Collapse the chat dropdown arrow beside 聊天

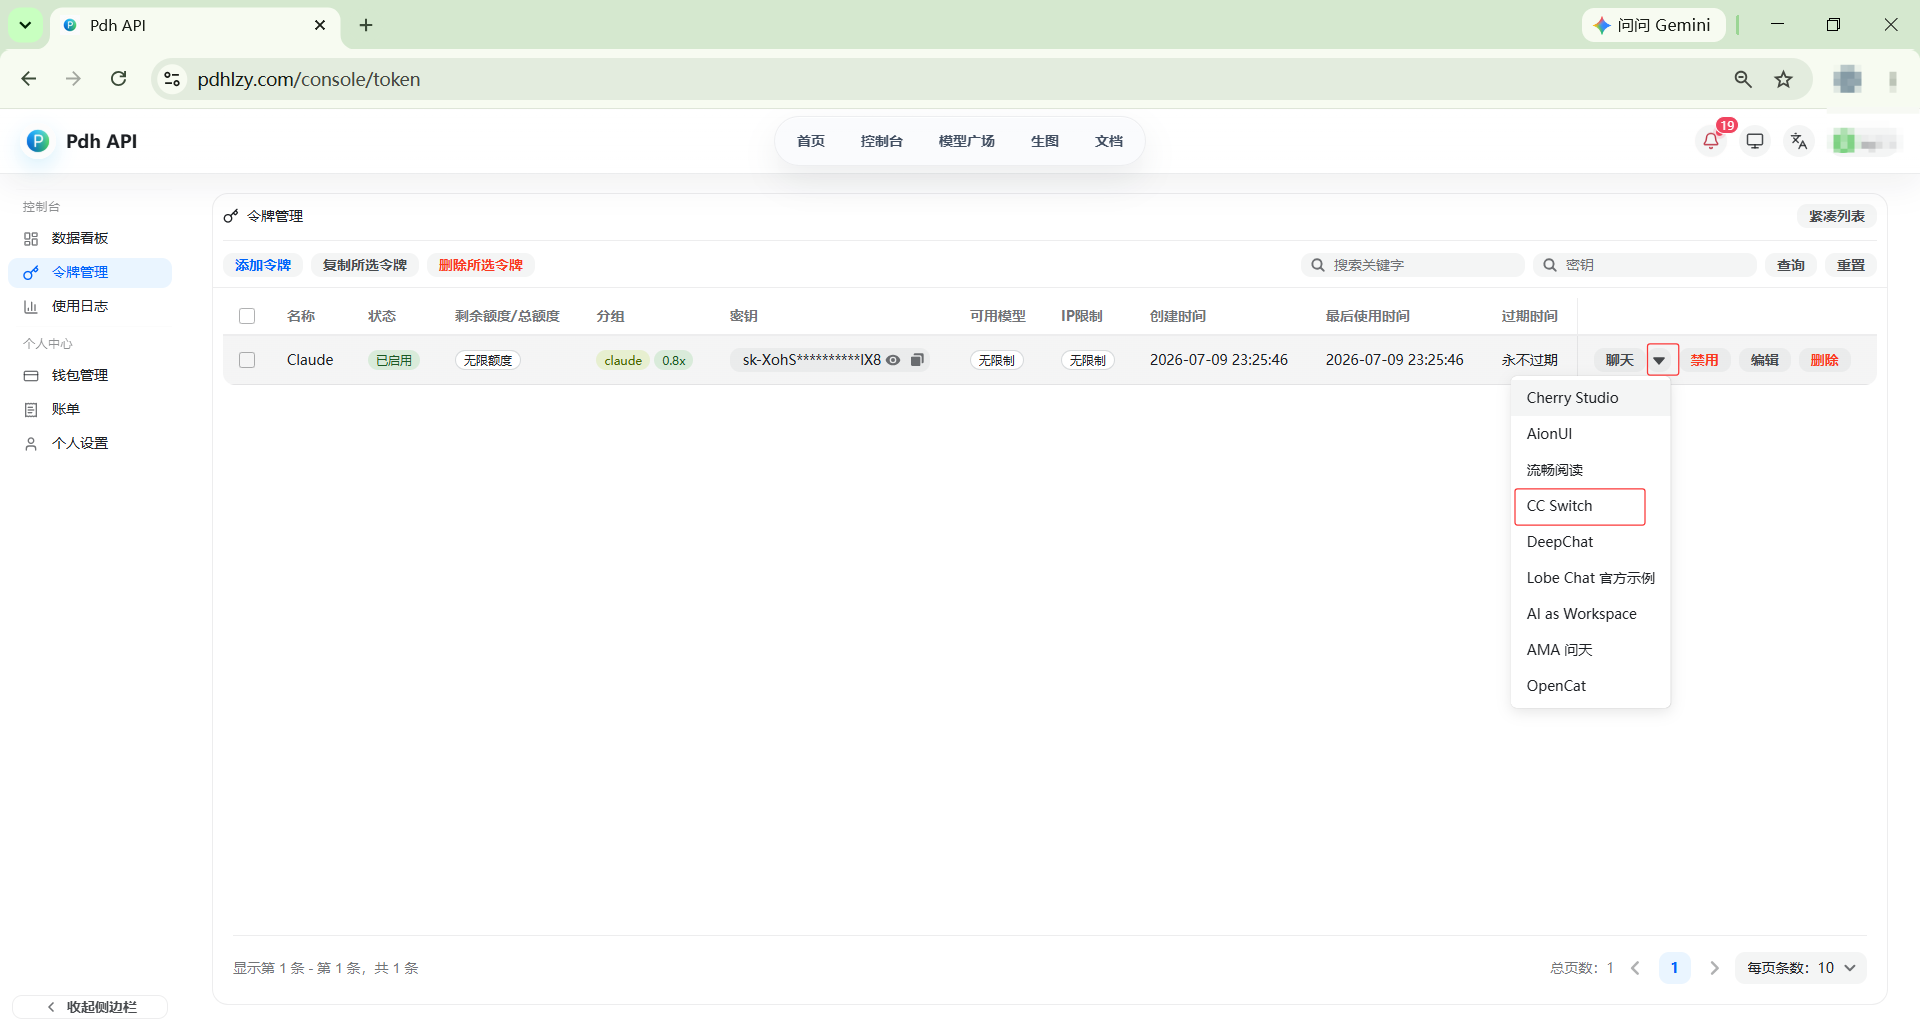click(x=1660, y=360)
